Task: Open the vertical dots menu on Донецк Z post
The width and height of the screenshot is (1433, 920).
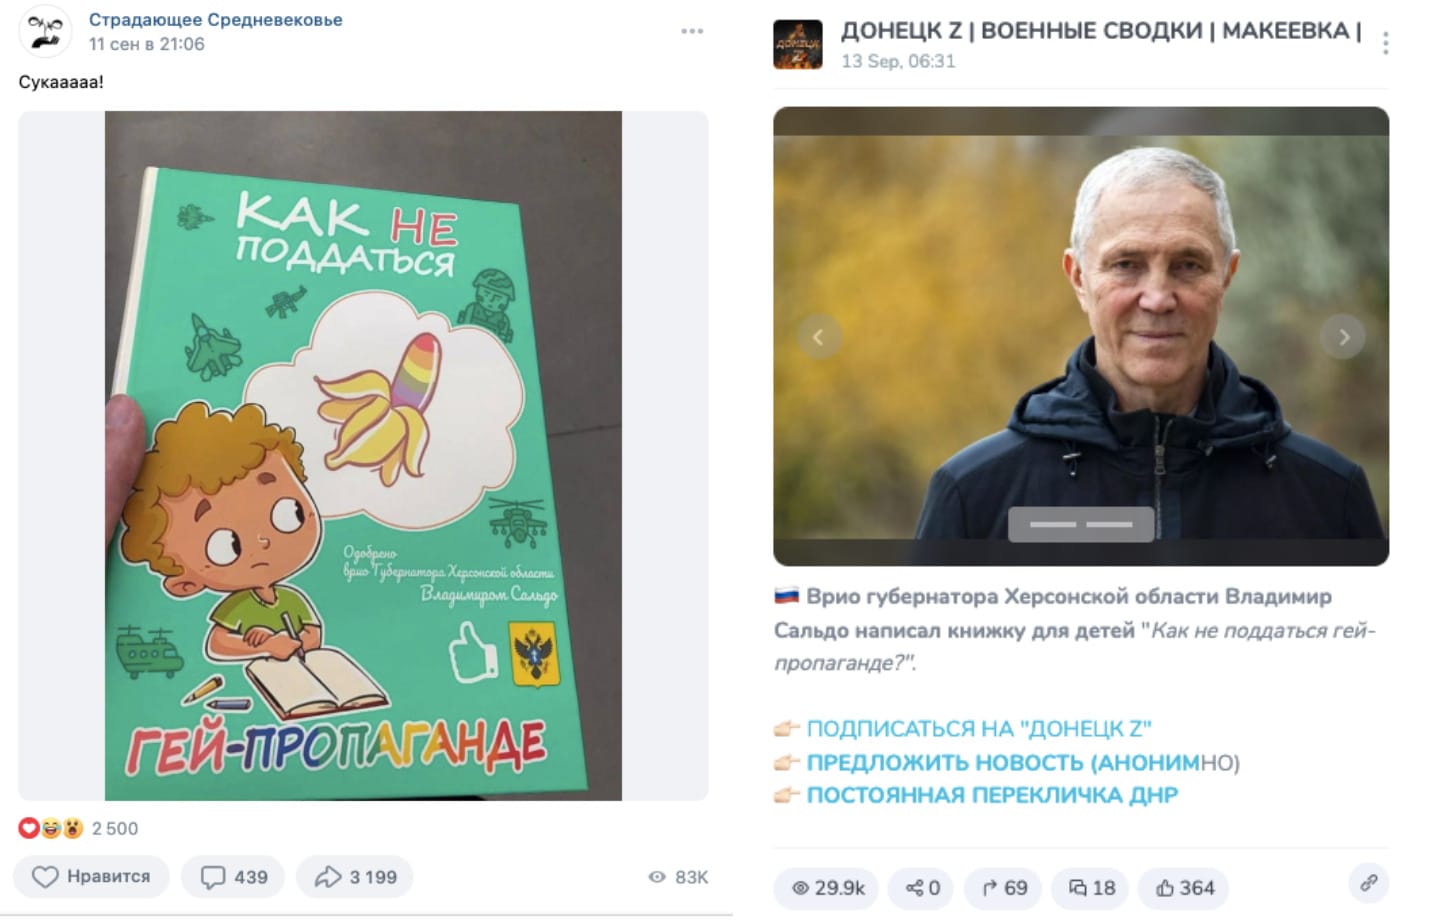Action: pyautogui.click(x=1385, y=43)
